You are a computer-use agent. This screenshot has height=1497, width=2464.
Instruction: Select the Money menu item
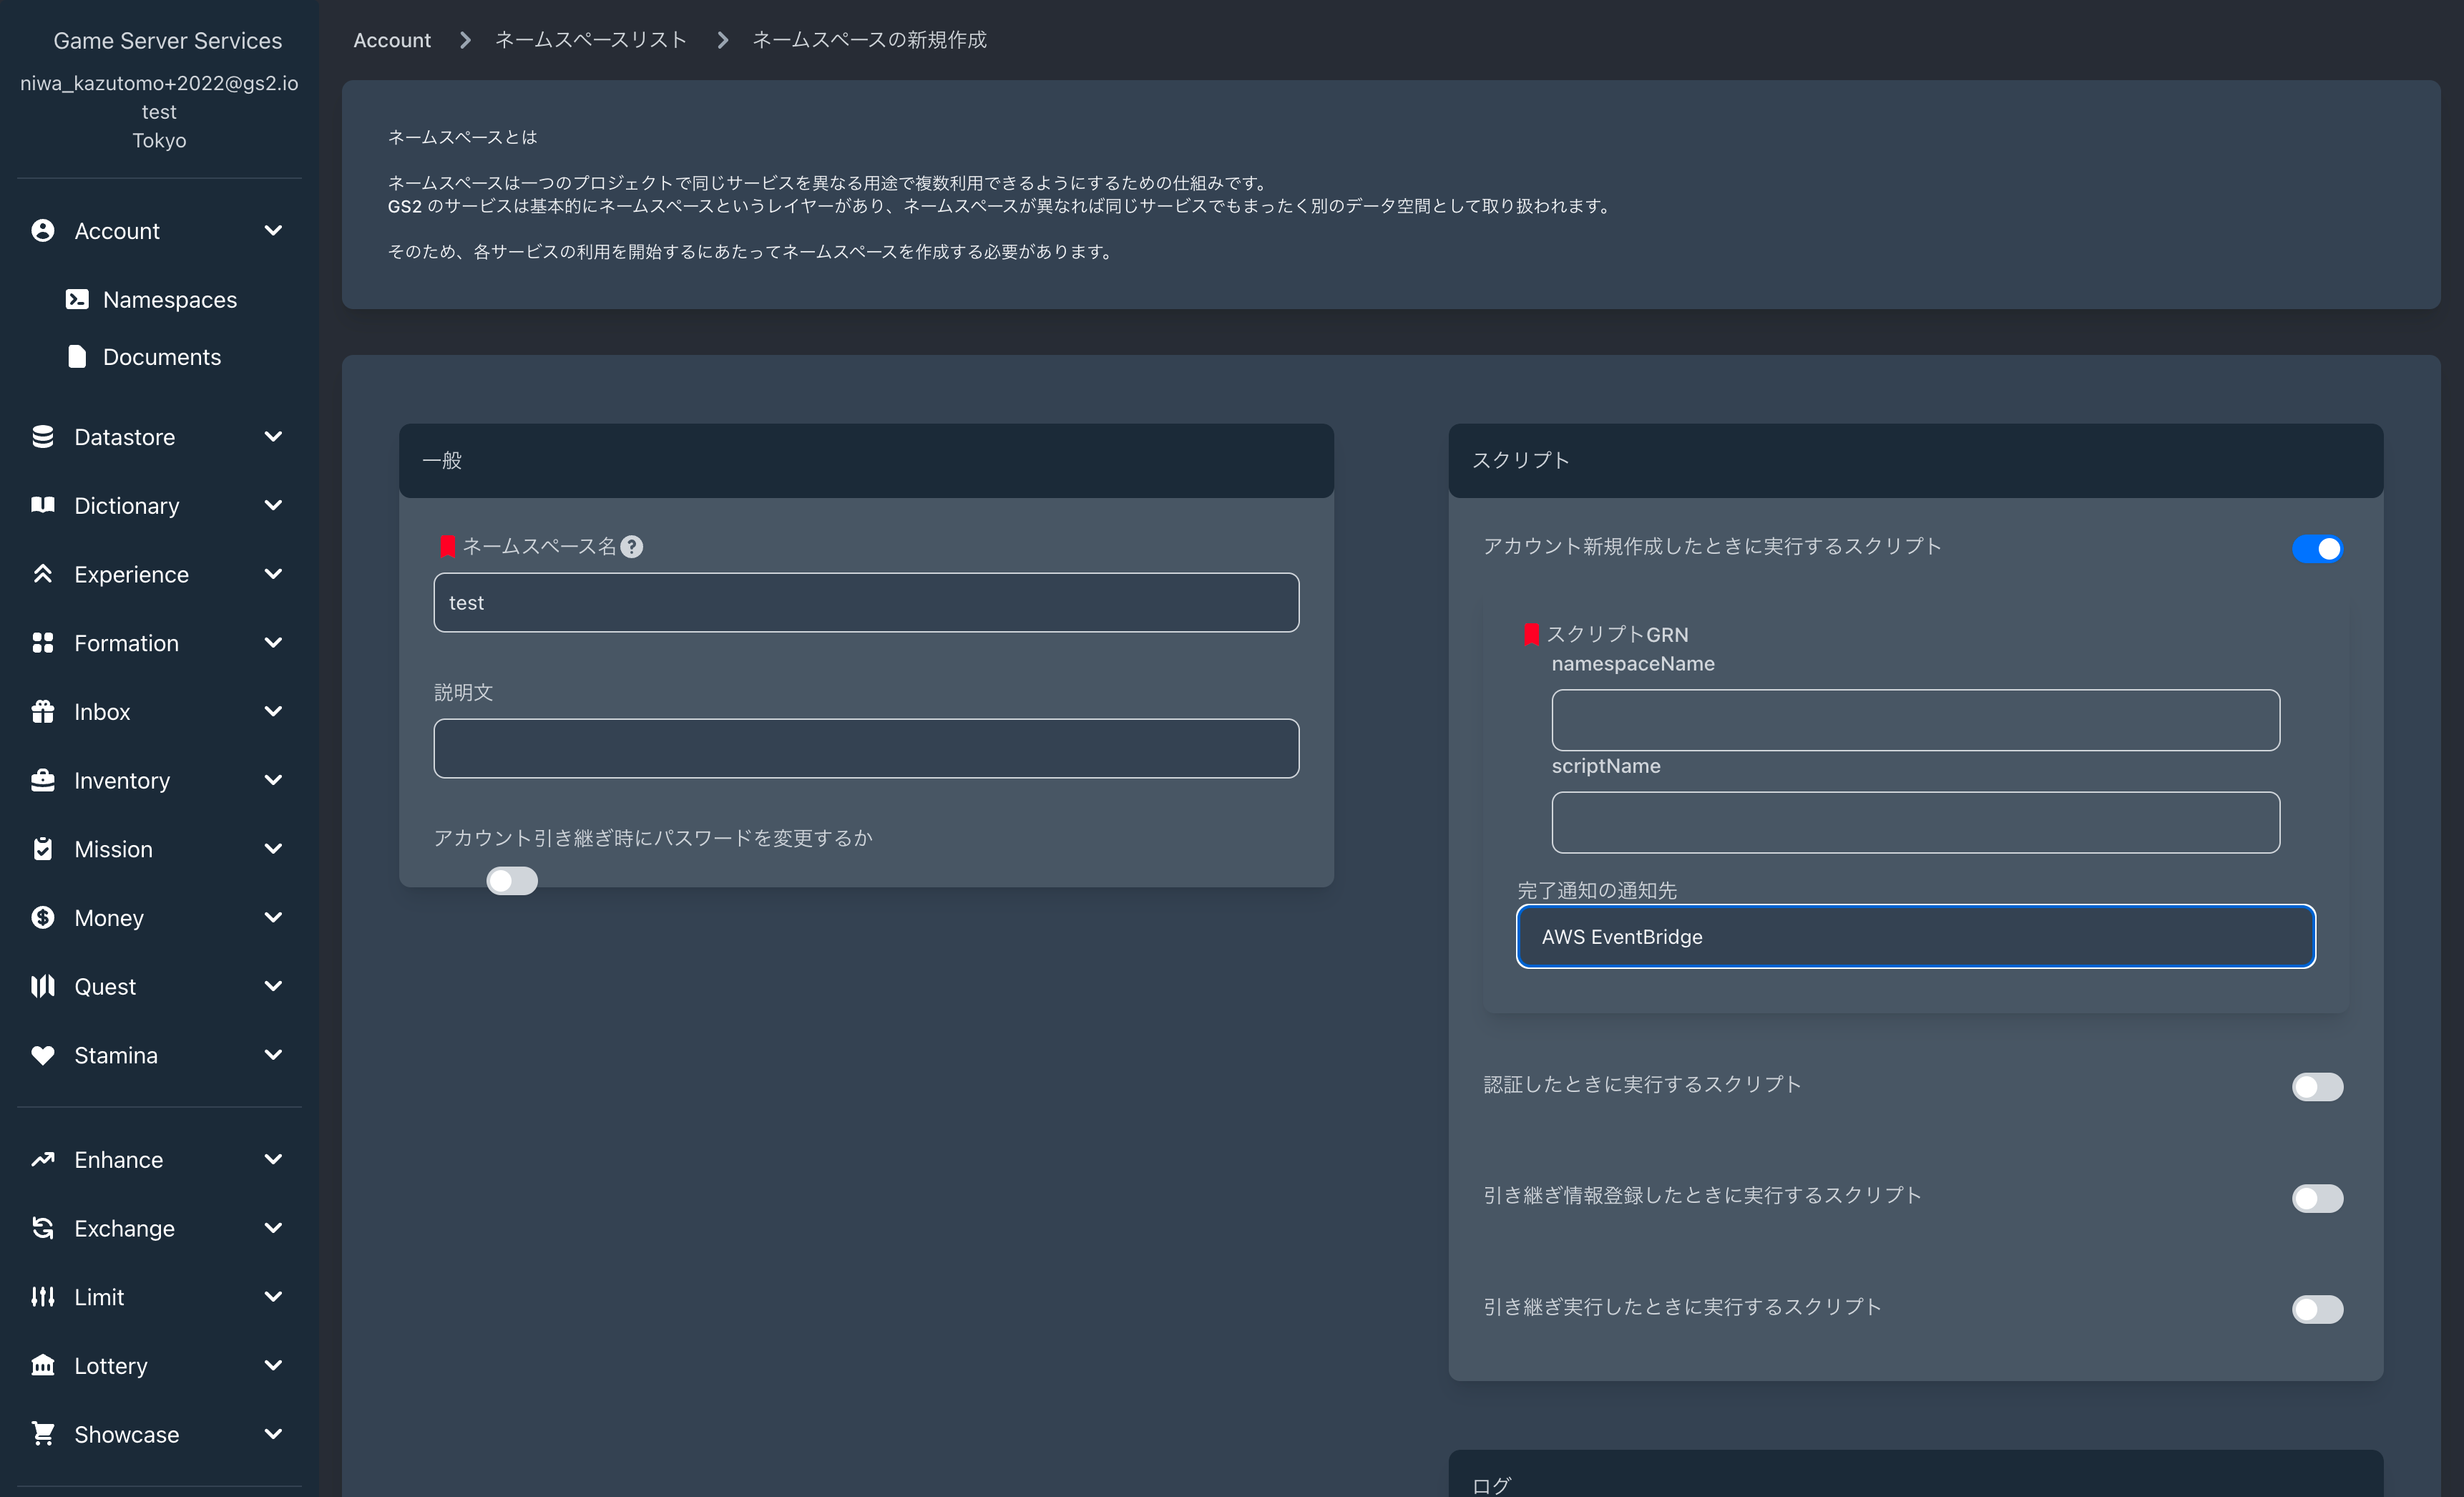(x=109, y=918)
